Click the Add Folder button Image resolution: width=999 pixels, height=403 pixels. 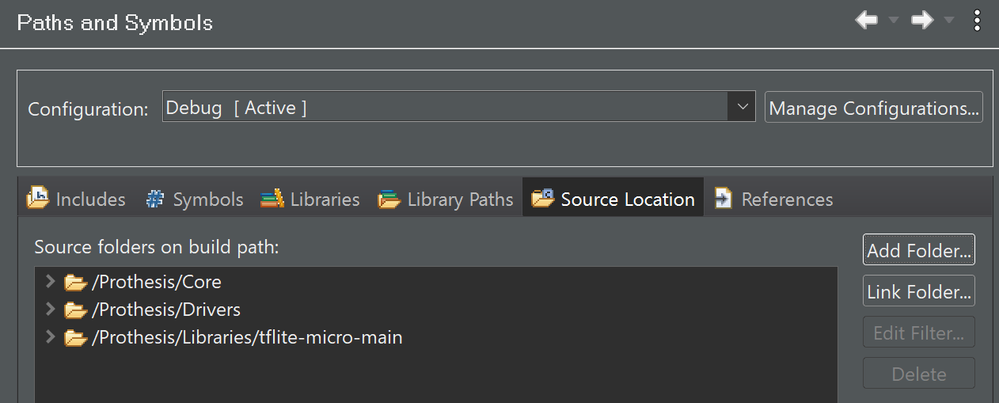click(x=918, y=250)
